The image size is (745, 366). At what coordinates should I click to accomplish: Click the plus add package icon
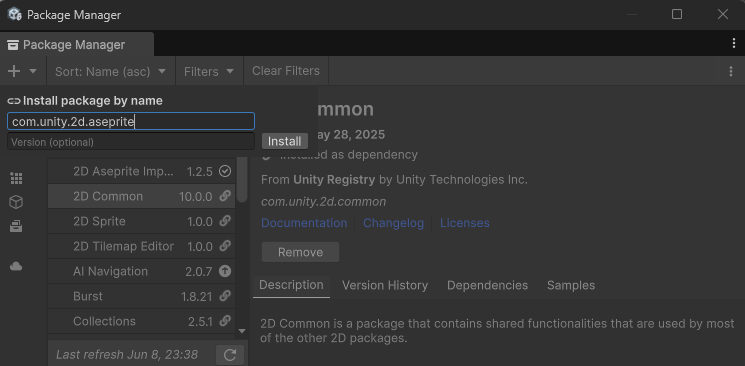[x=14, y=71]
